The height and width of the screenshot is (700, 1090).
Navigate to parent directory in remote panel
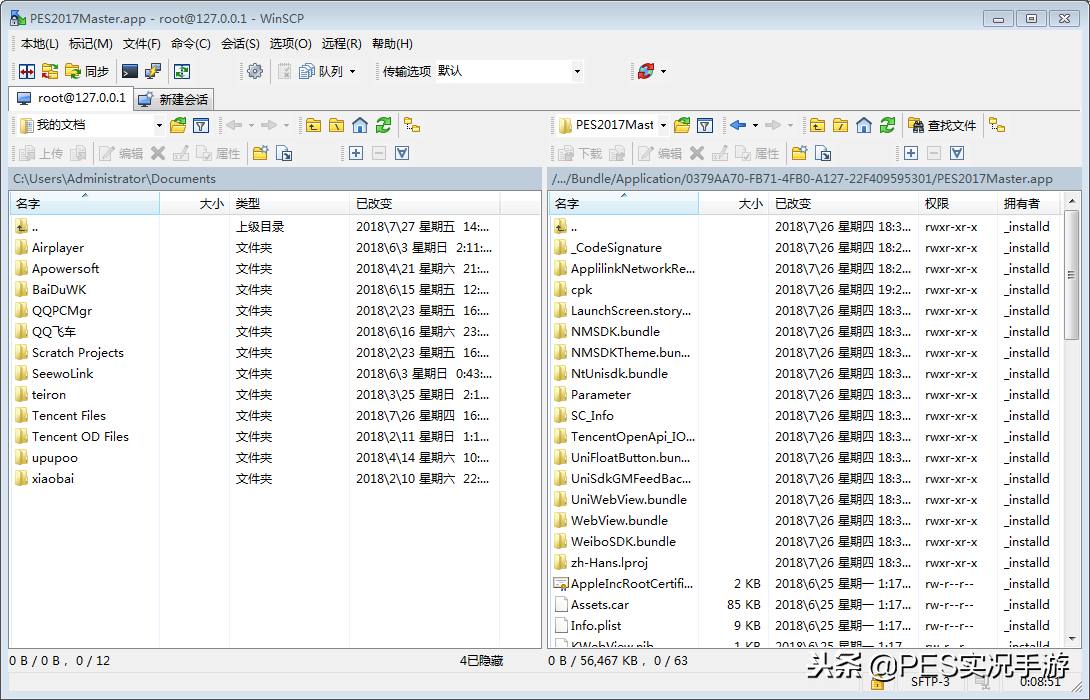point(815,125)
